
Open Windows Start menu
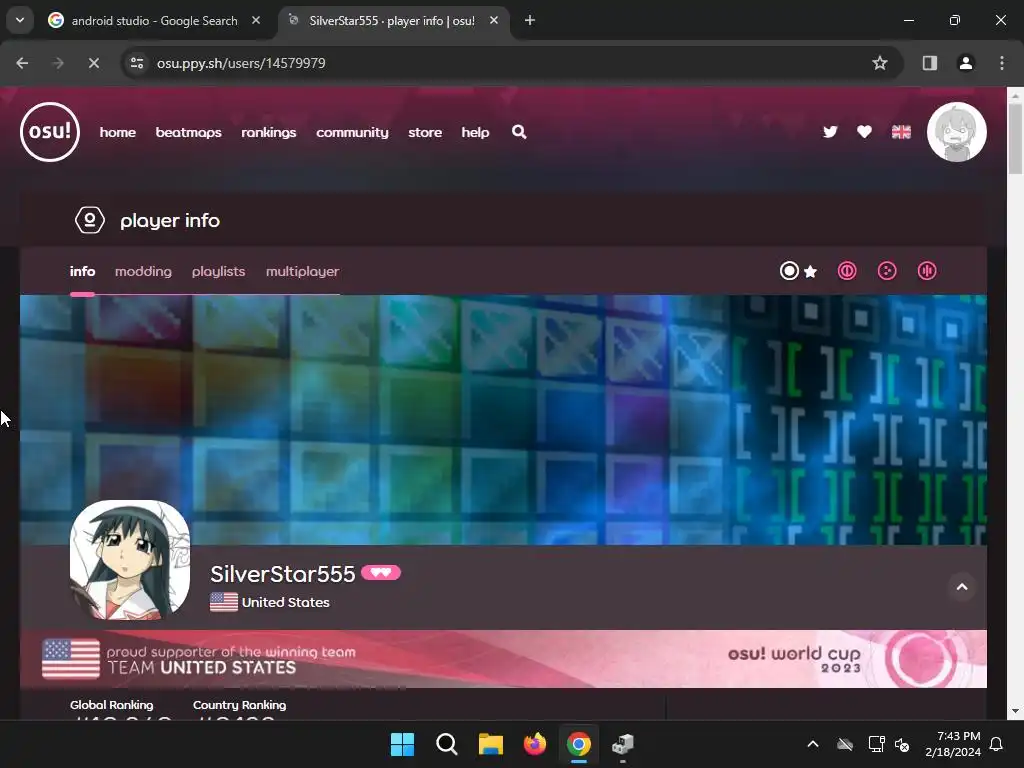[x=402, y=744]
